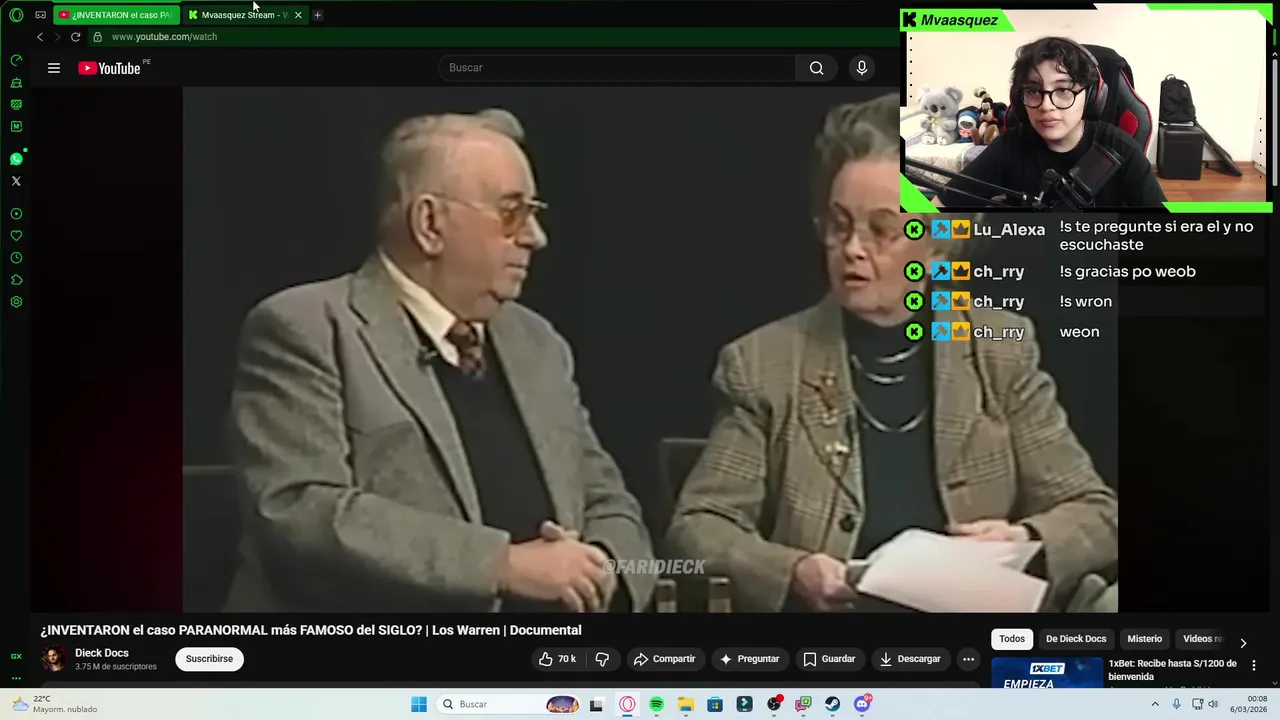
Task: Click the "!s gracias po weob" message
Action: click(1127, 272)
